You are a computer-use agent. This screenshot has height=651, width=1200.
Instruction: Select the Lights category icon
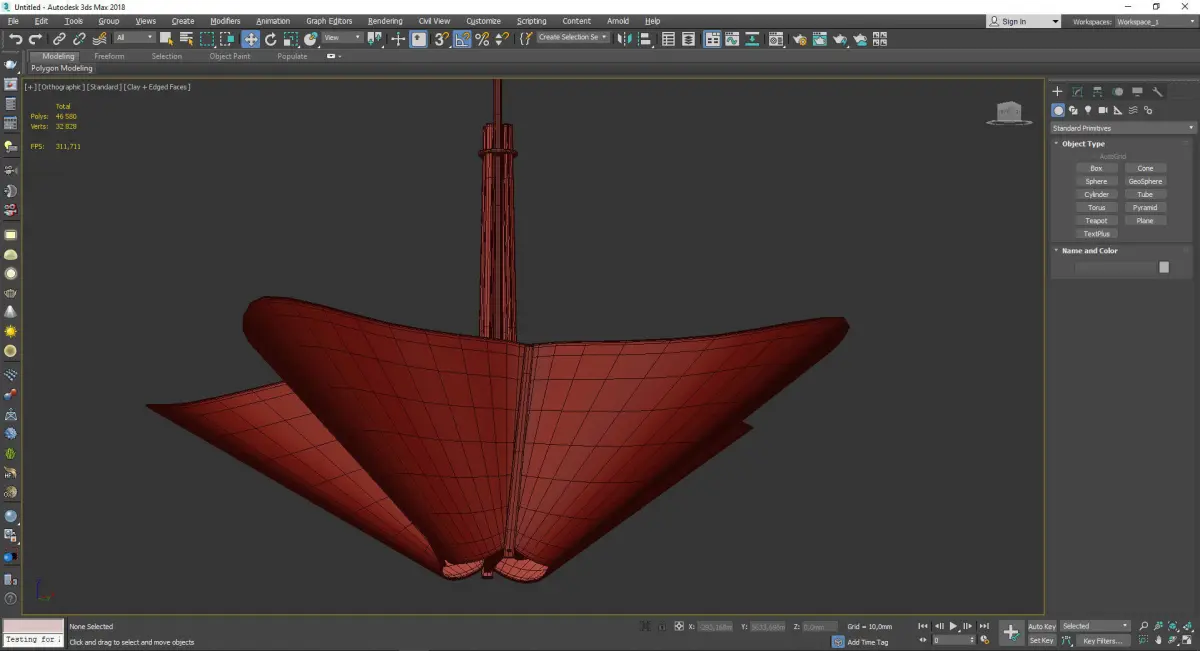coord(1088,110)
